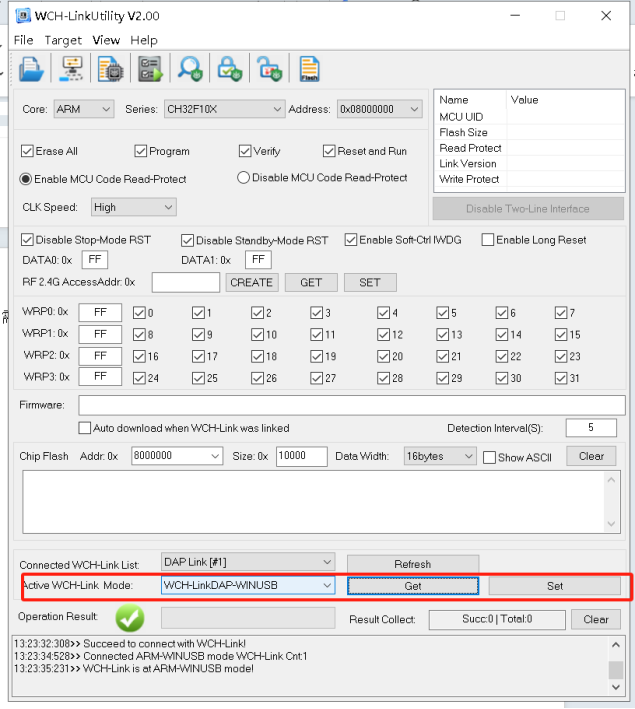Click the enable read-protect lock icon
635x709 pixels.
point(230,69)
